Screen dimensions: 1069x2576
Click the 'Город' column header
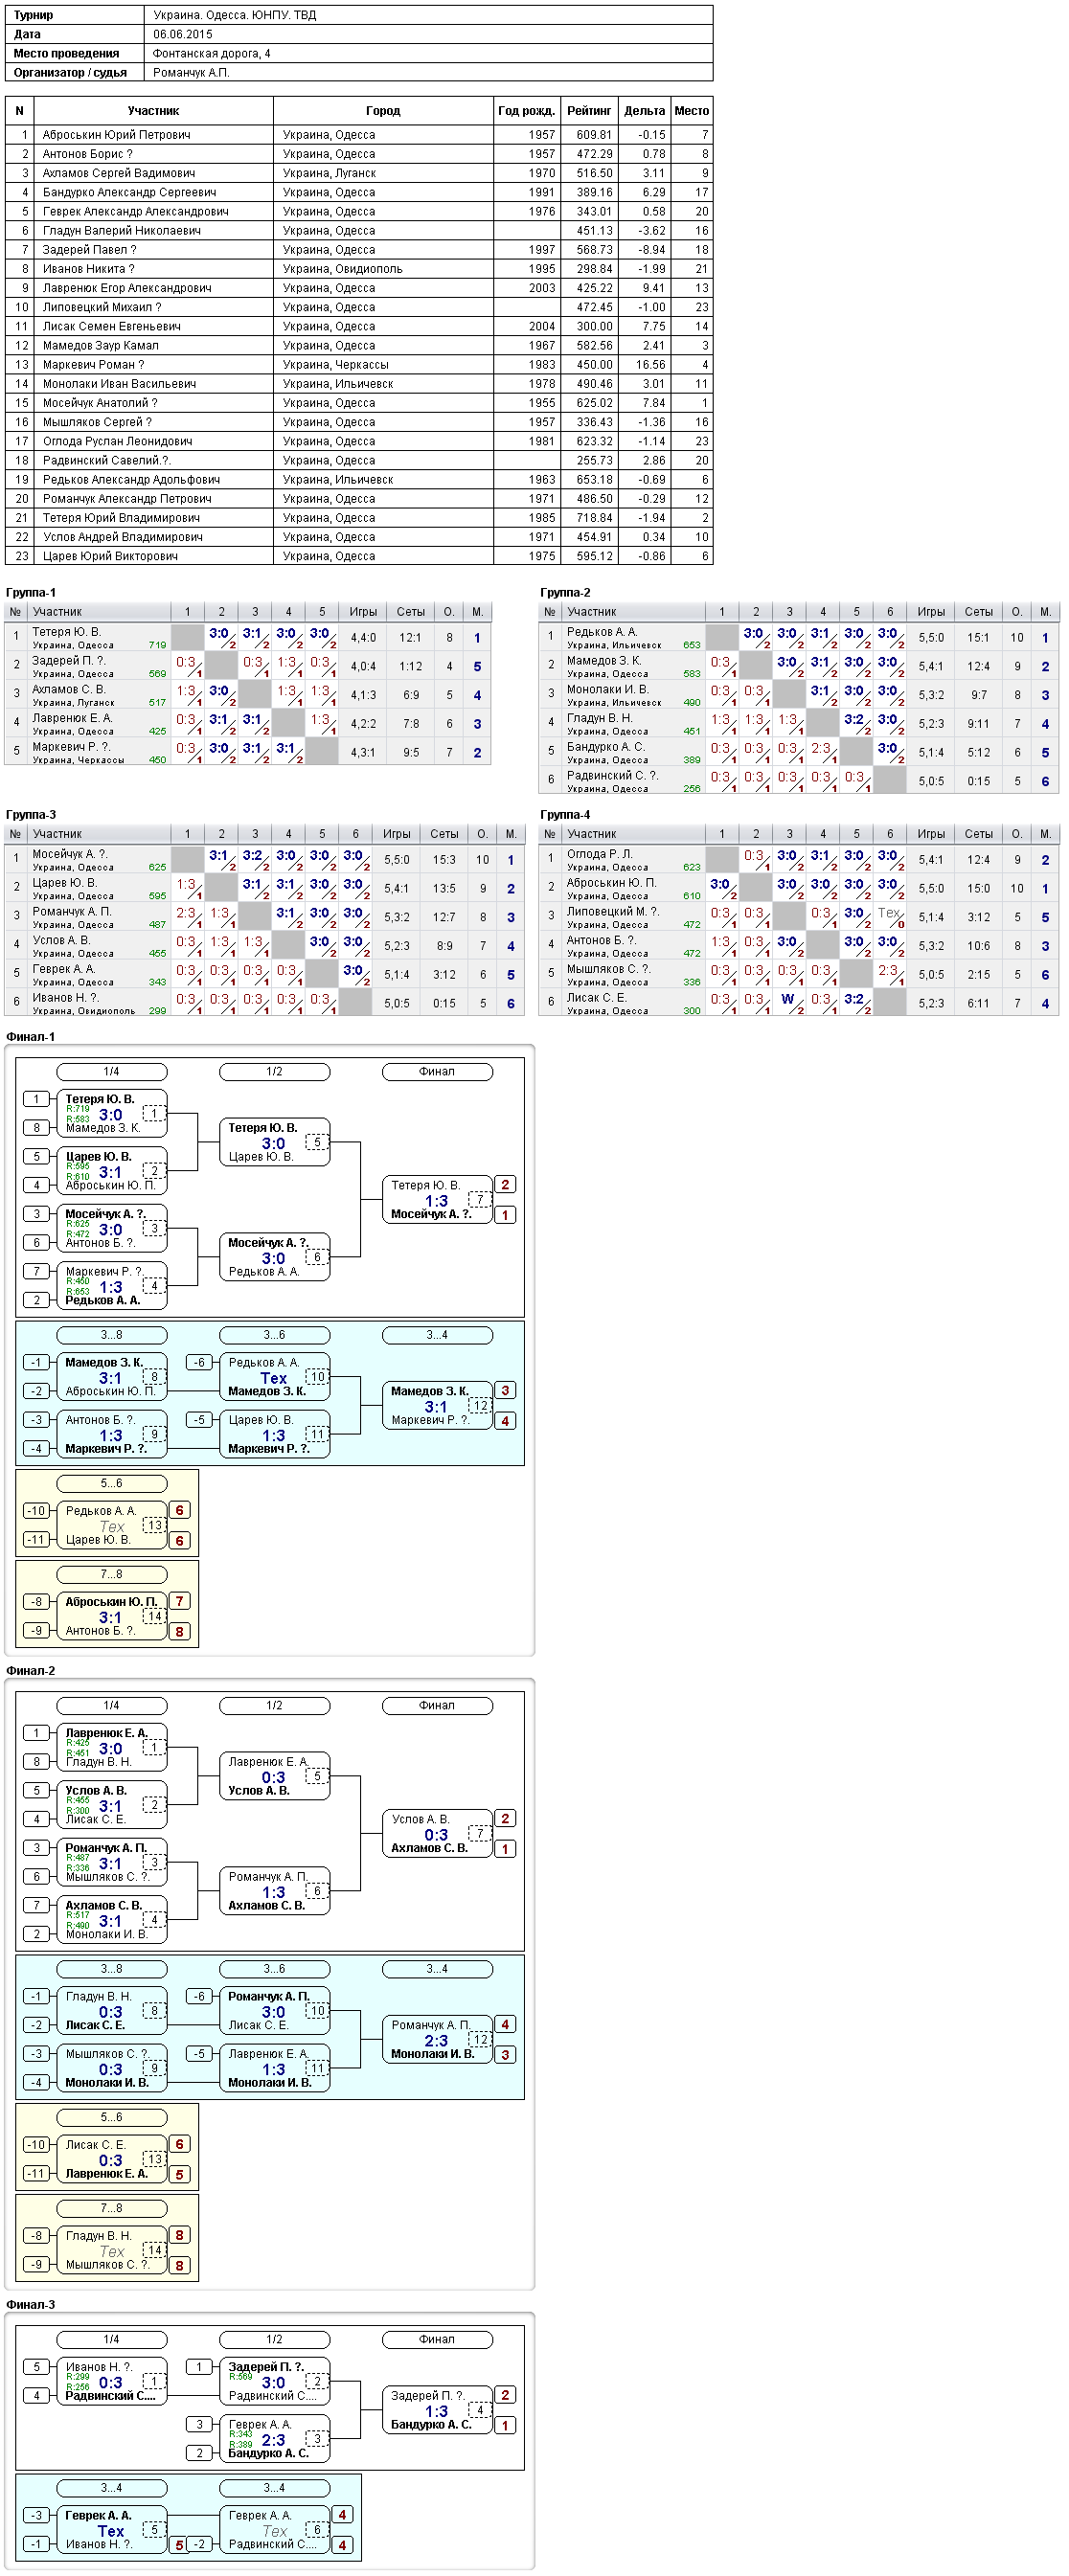tap(383, 111)
